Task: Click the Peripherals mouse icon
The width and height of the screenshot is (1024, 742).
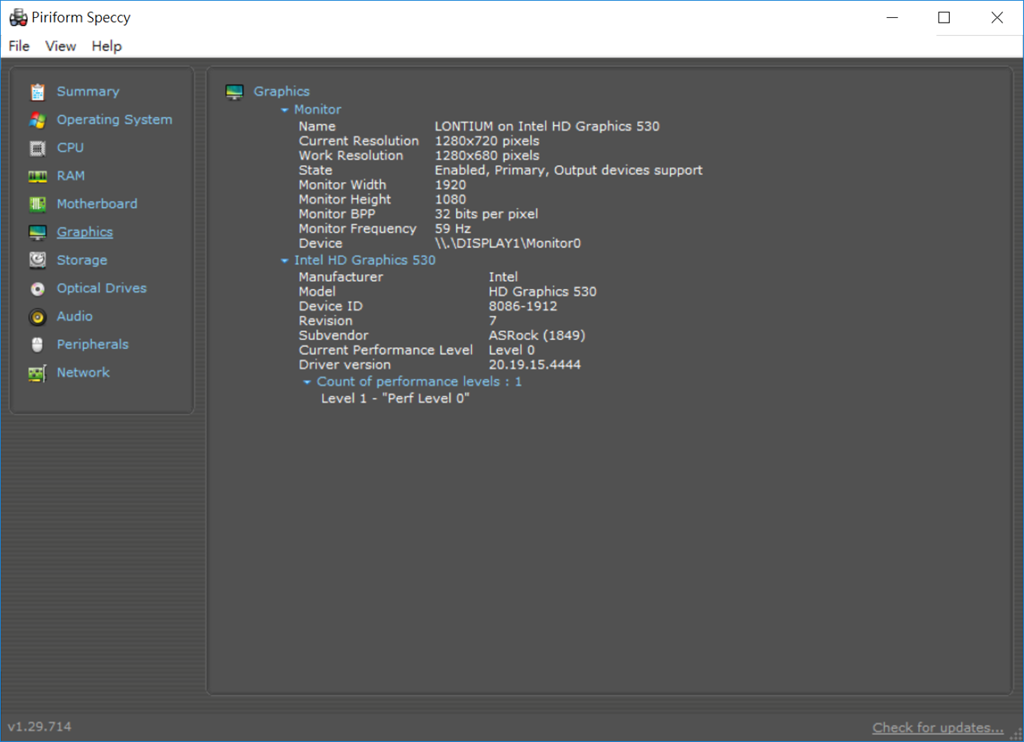Action: tap(38, 345)
